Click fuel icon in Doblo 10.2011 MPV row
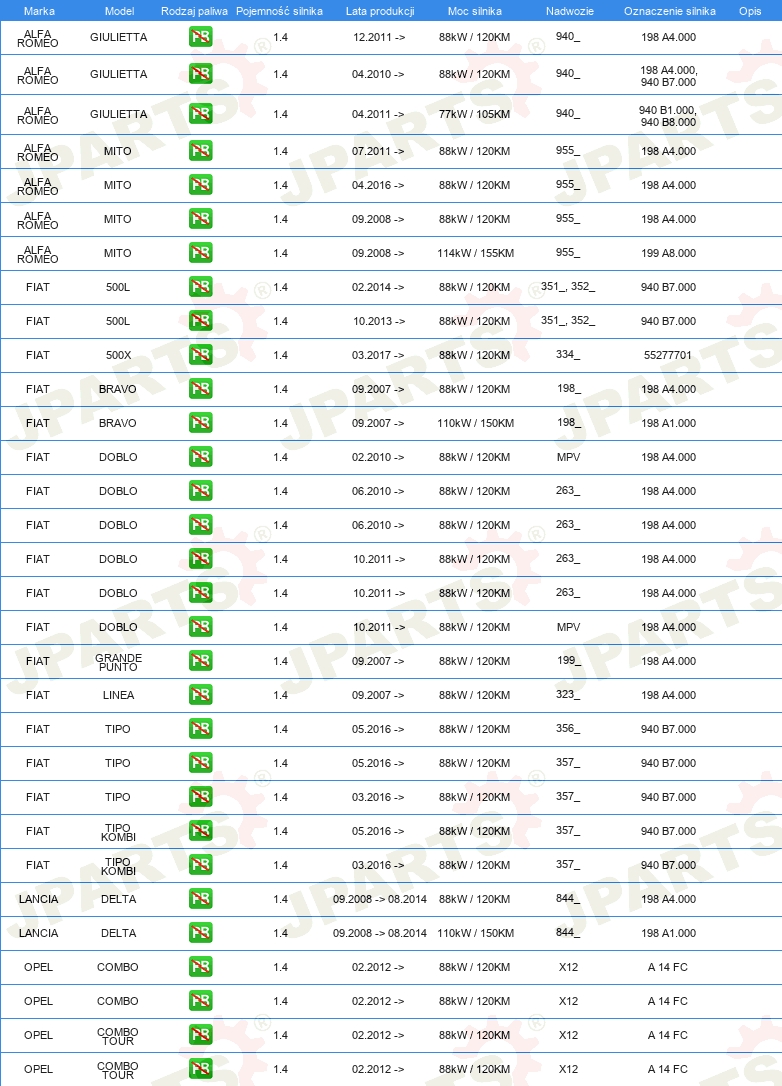 tap(200, 626)
